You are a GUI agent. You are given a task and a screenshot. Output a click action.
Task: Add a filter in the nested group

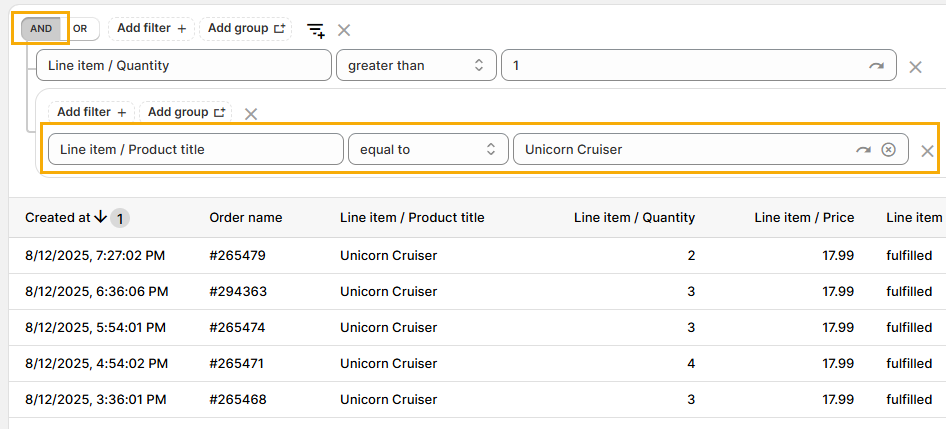pyautogui.click(x=91, y=112)
